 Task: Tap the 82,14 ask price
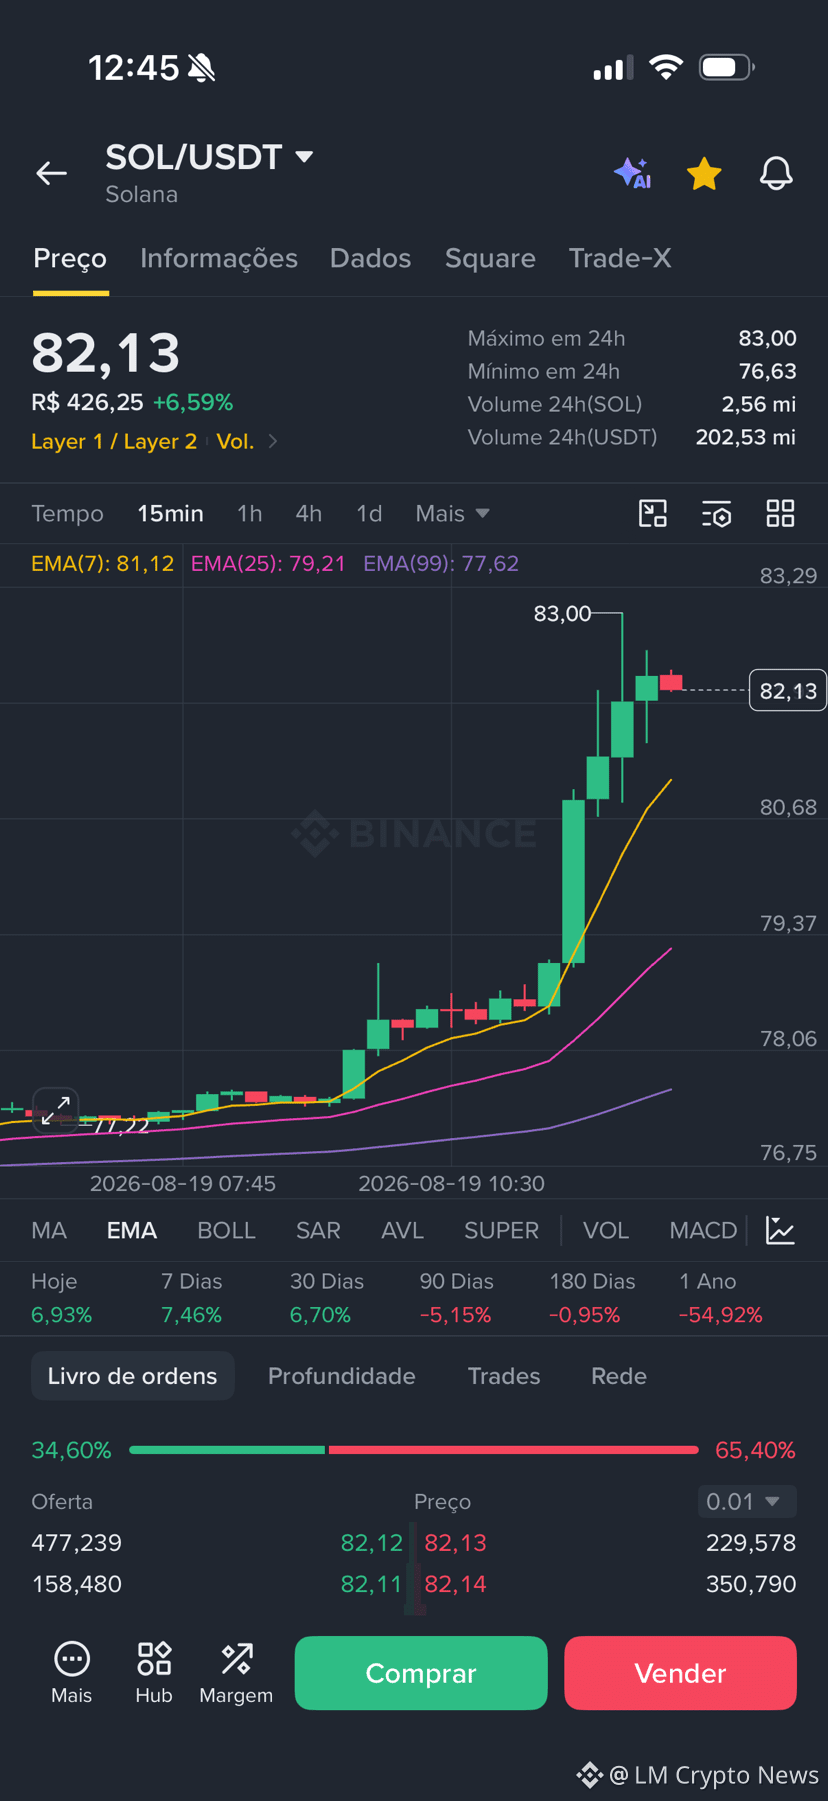point(455,1584)
